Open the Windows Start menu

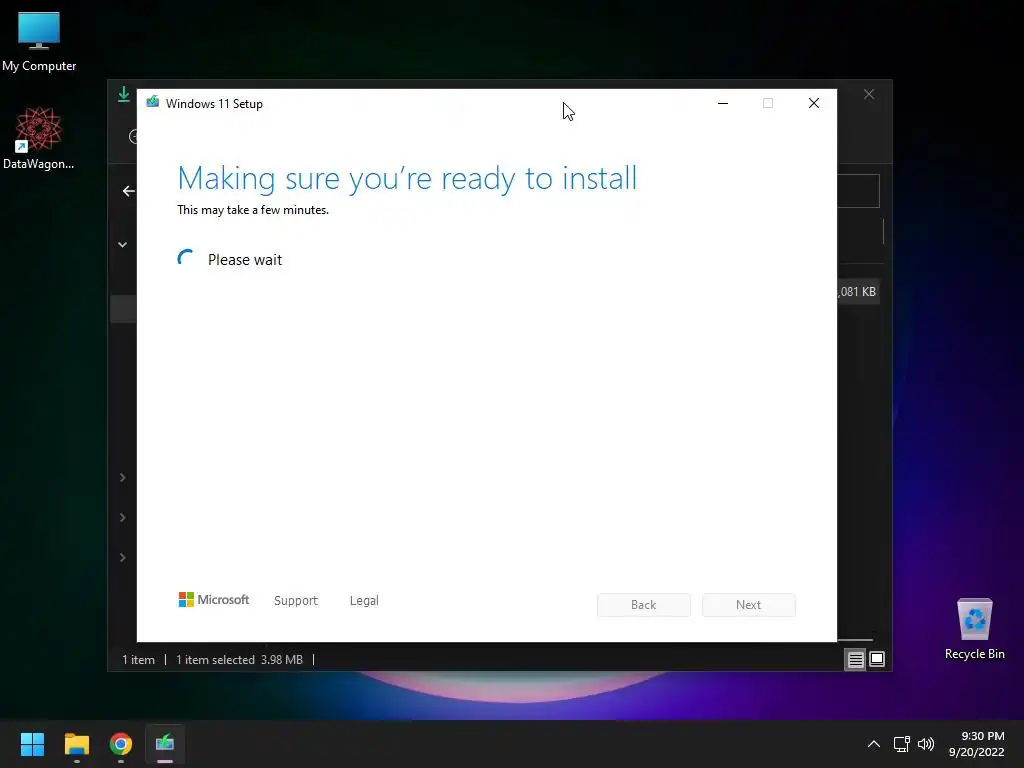pyautogui.click(x=32, y=744)
